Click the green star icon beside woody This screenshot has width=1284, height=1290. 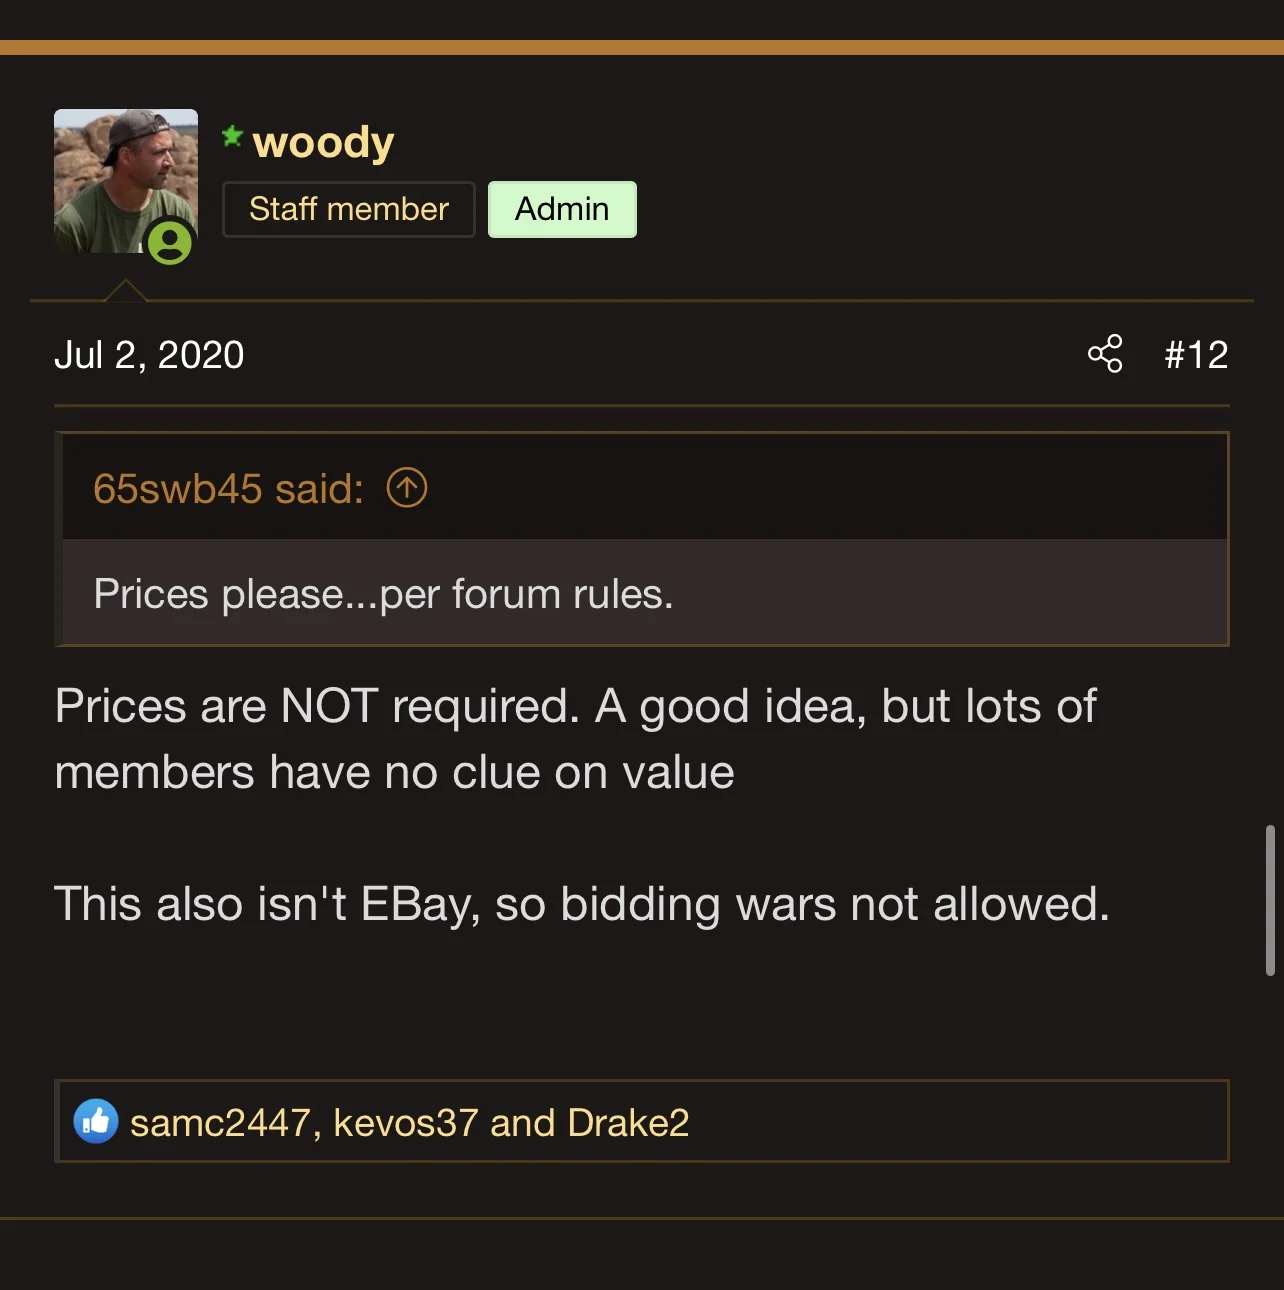coord(232,136)
